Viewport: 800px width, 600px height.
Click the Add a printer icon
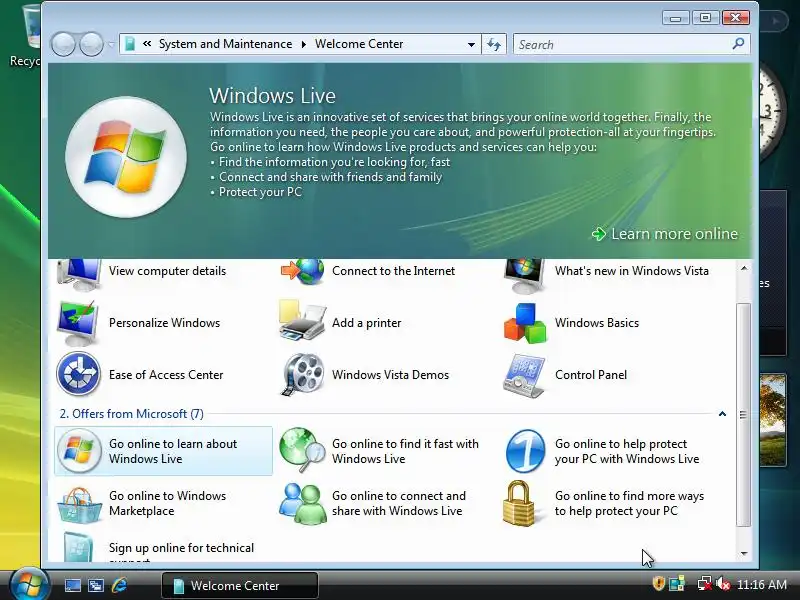click(x=302, y=320)
